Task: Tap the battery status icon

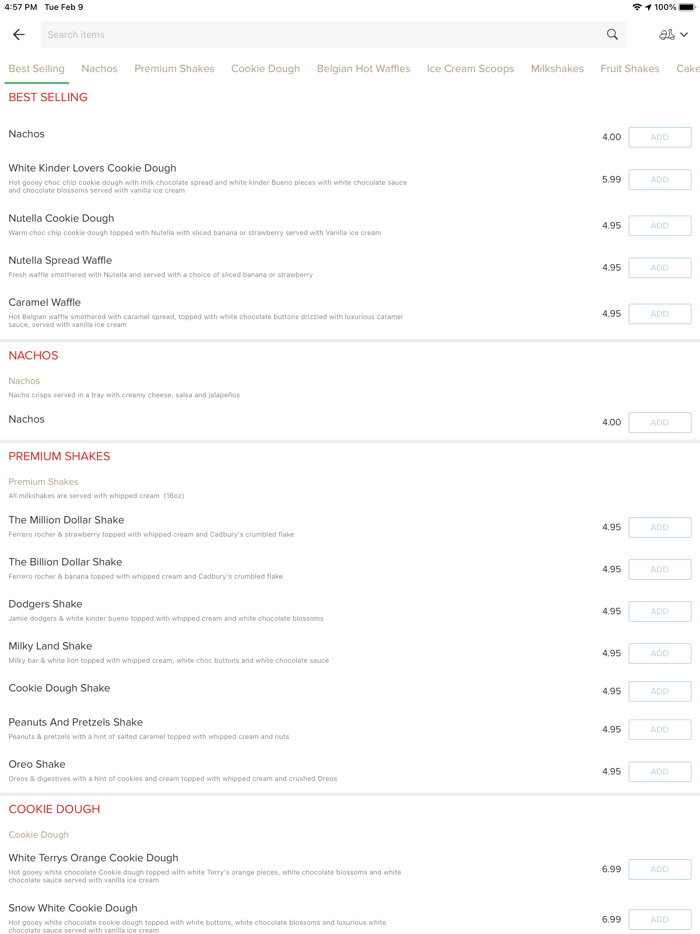Action: 687,7
